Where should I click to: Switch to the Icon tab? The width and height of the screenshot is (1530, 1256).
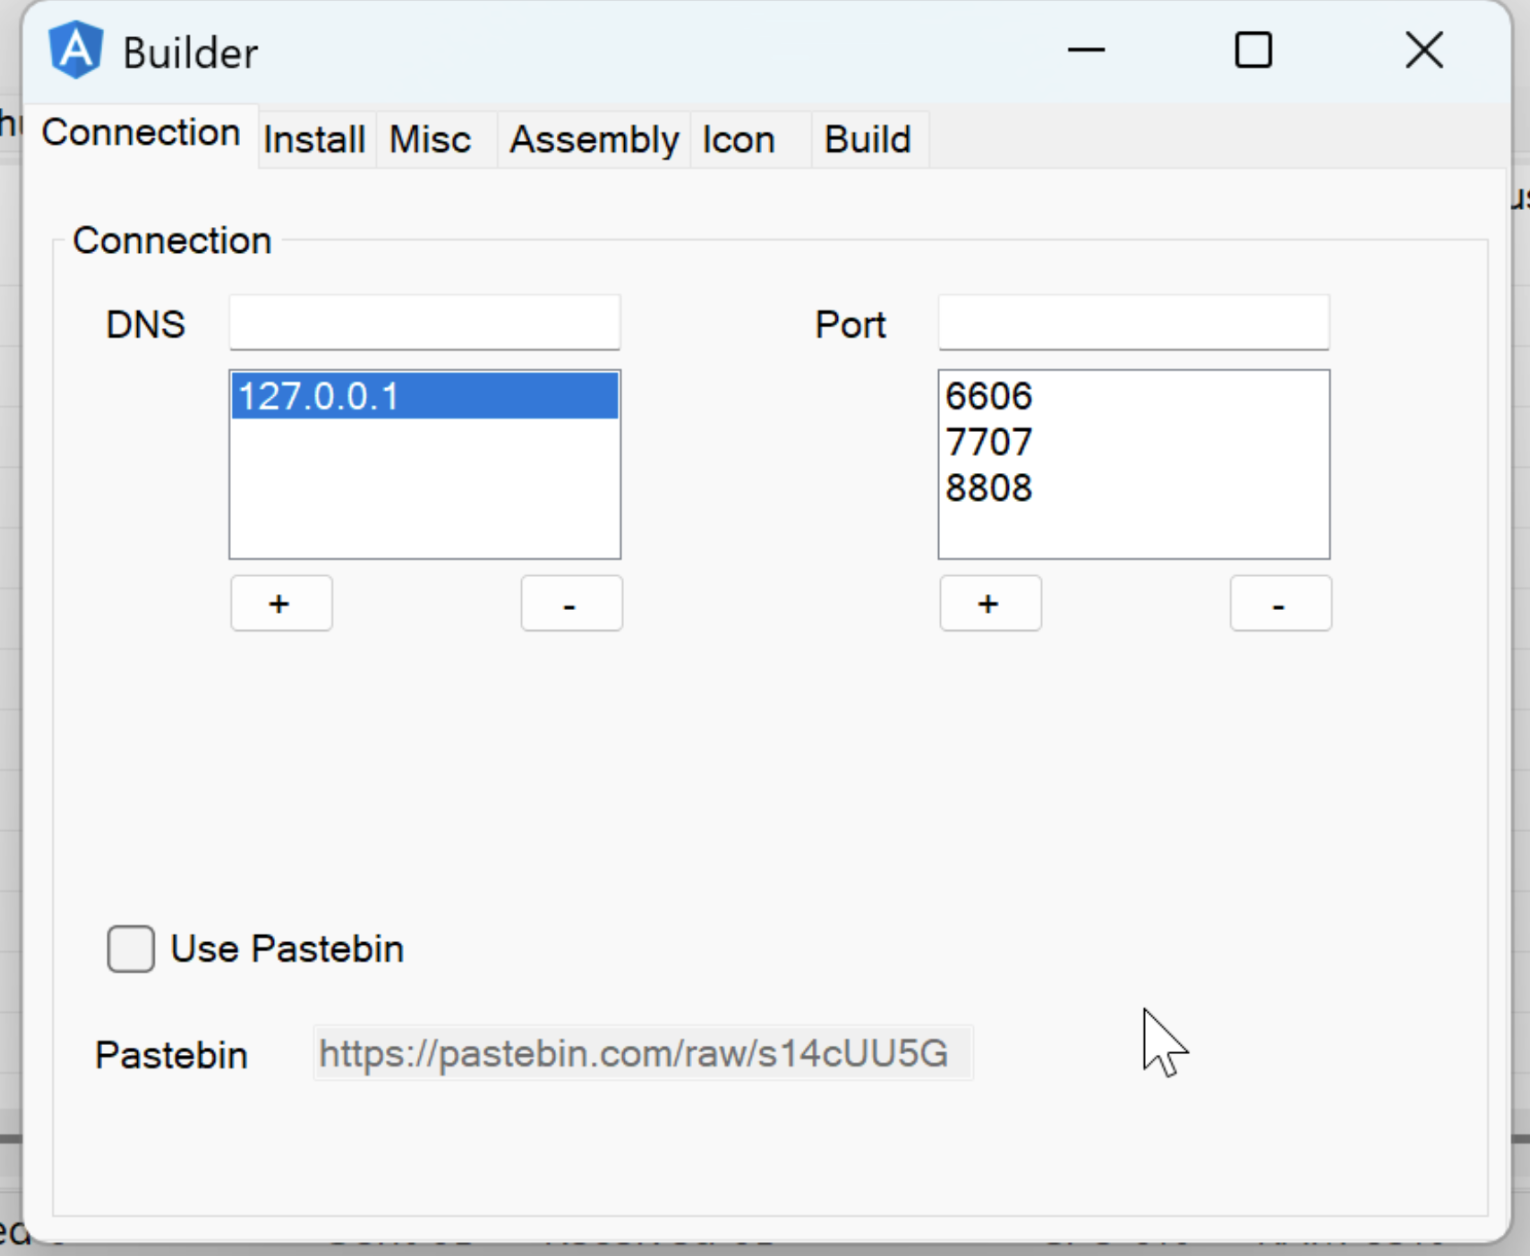click(x=738, y=139)
